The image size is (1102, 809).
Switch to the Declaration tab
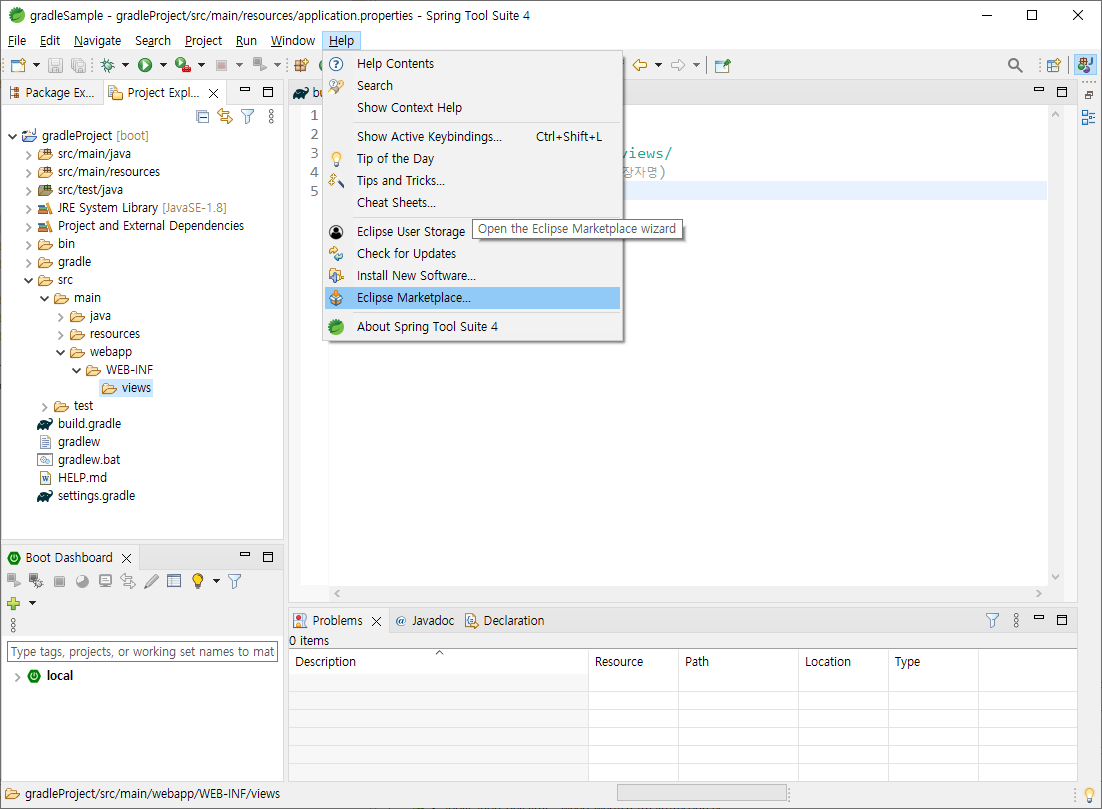coord(505,621)
